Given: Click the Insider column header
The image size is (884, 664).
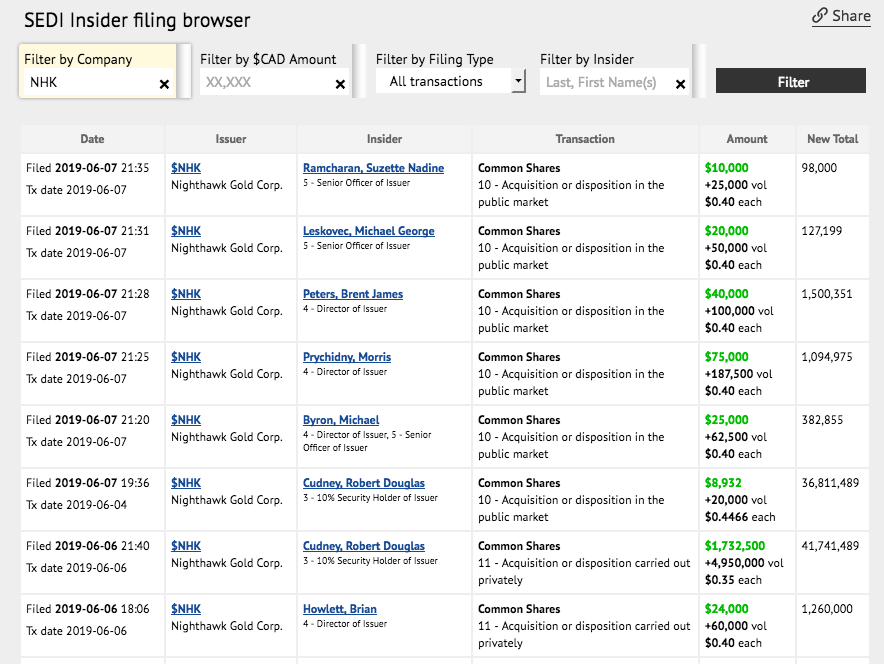Looking at the screenshot, I should coord(384,139).
